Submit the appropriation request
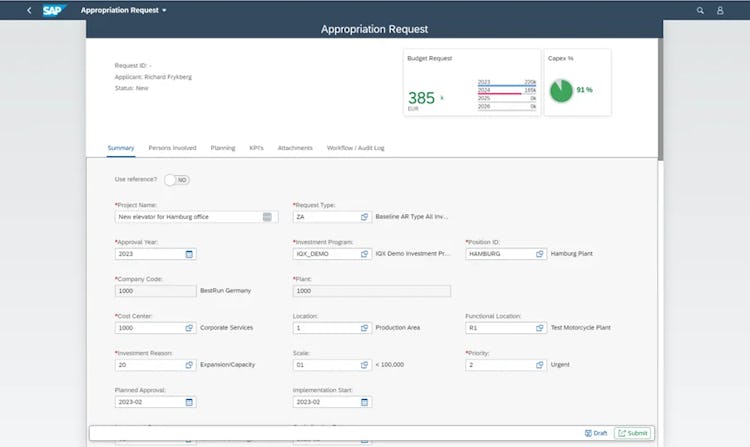This screenshot has width=750, height=447. (632, 433)
